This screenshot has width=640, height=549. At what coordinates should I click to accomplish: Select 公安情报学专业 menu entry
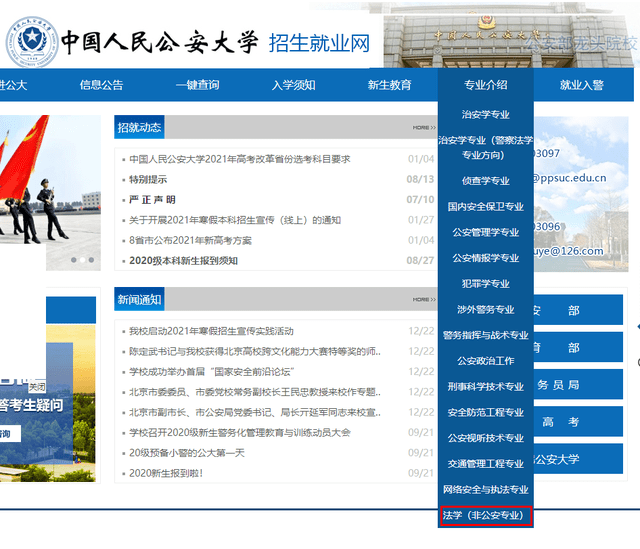pyautogui.click(x=486, y=258)
